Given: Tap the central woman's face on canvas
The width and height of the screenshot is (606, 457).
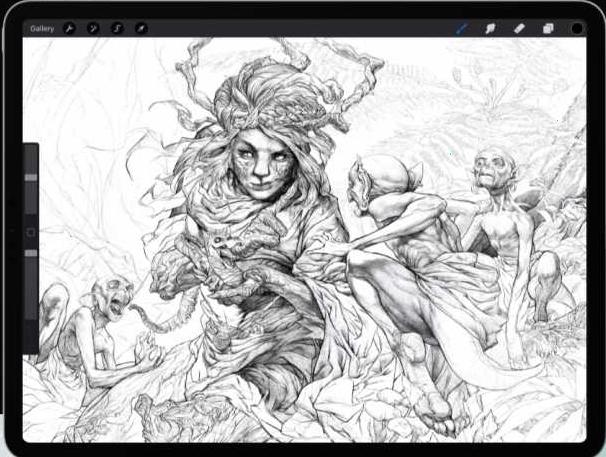Looking at the screenshot, I should 263,164.
